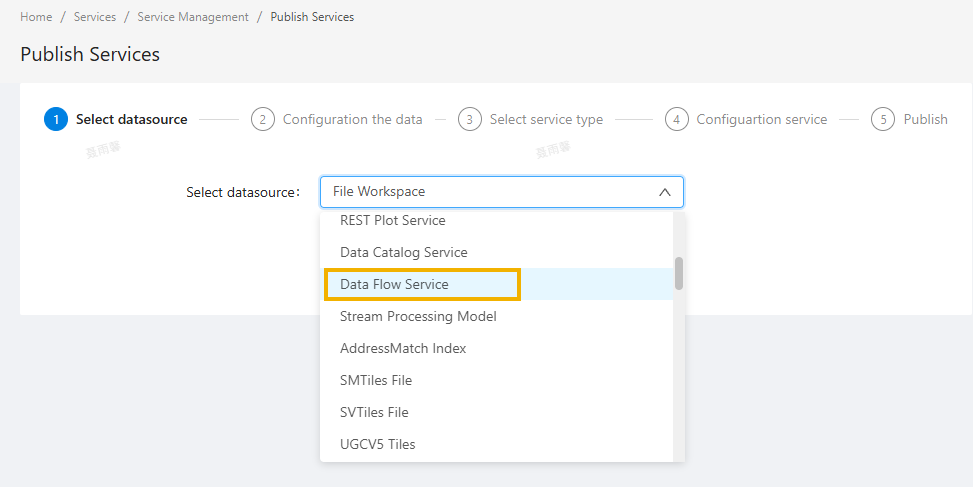Click step 5 circle icon

pyautogui.click(x=883, y=119)
